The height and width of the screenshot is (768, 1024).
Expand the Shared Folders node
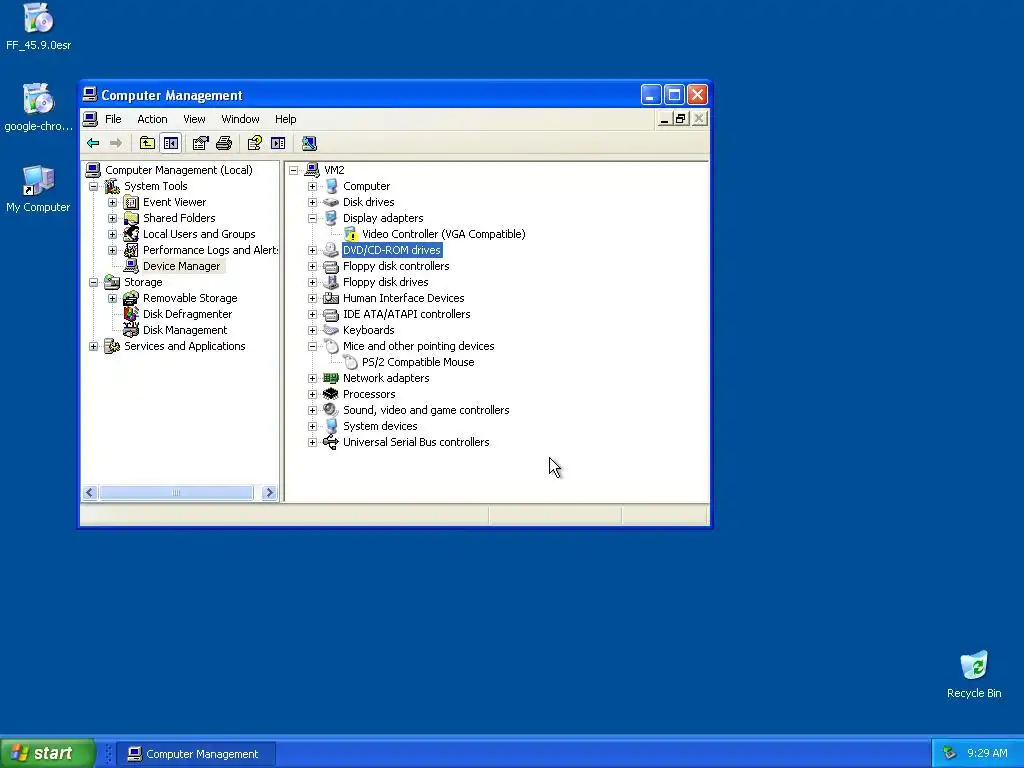(x=112, y=218)
